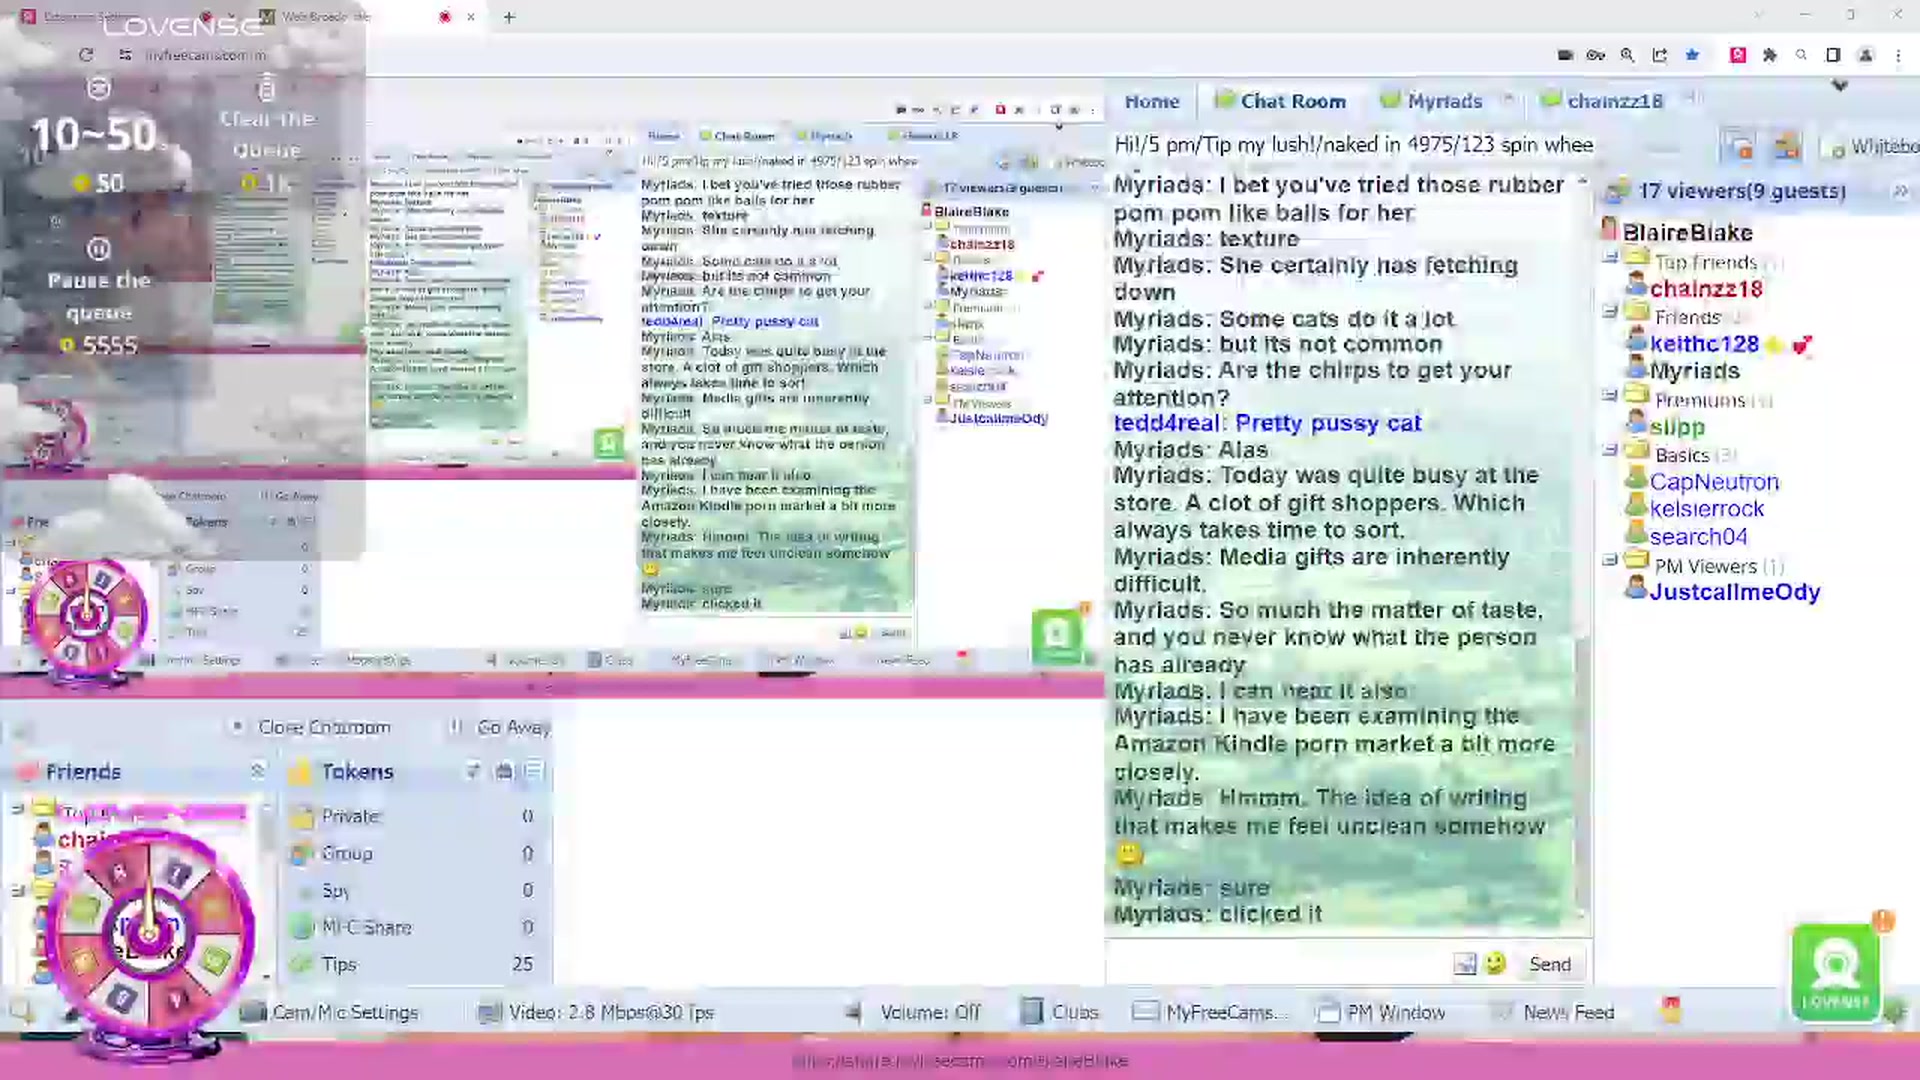Open the Lovense extension green button
This screenshot has height=1080, width=1920.
click(1835, 972)
